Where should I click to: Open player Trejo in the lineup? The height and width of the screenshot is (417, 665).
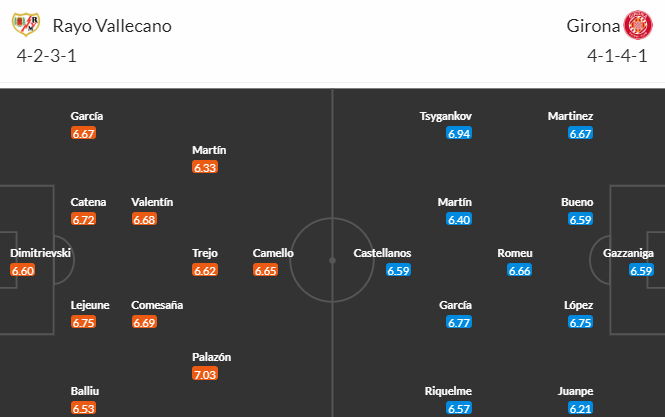click(x=204, y=253)
